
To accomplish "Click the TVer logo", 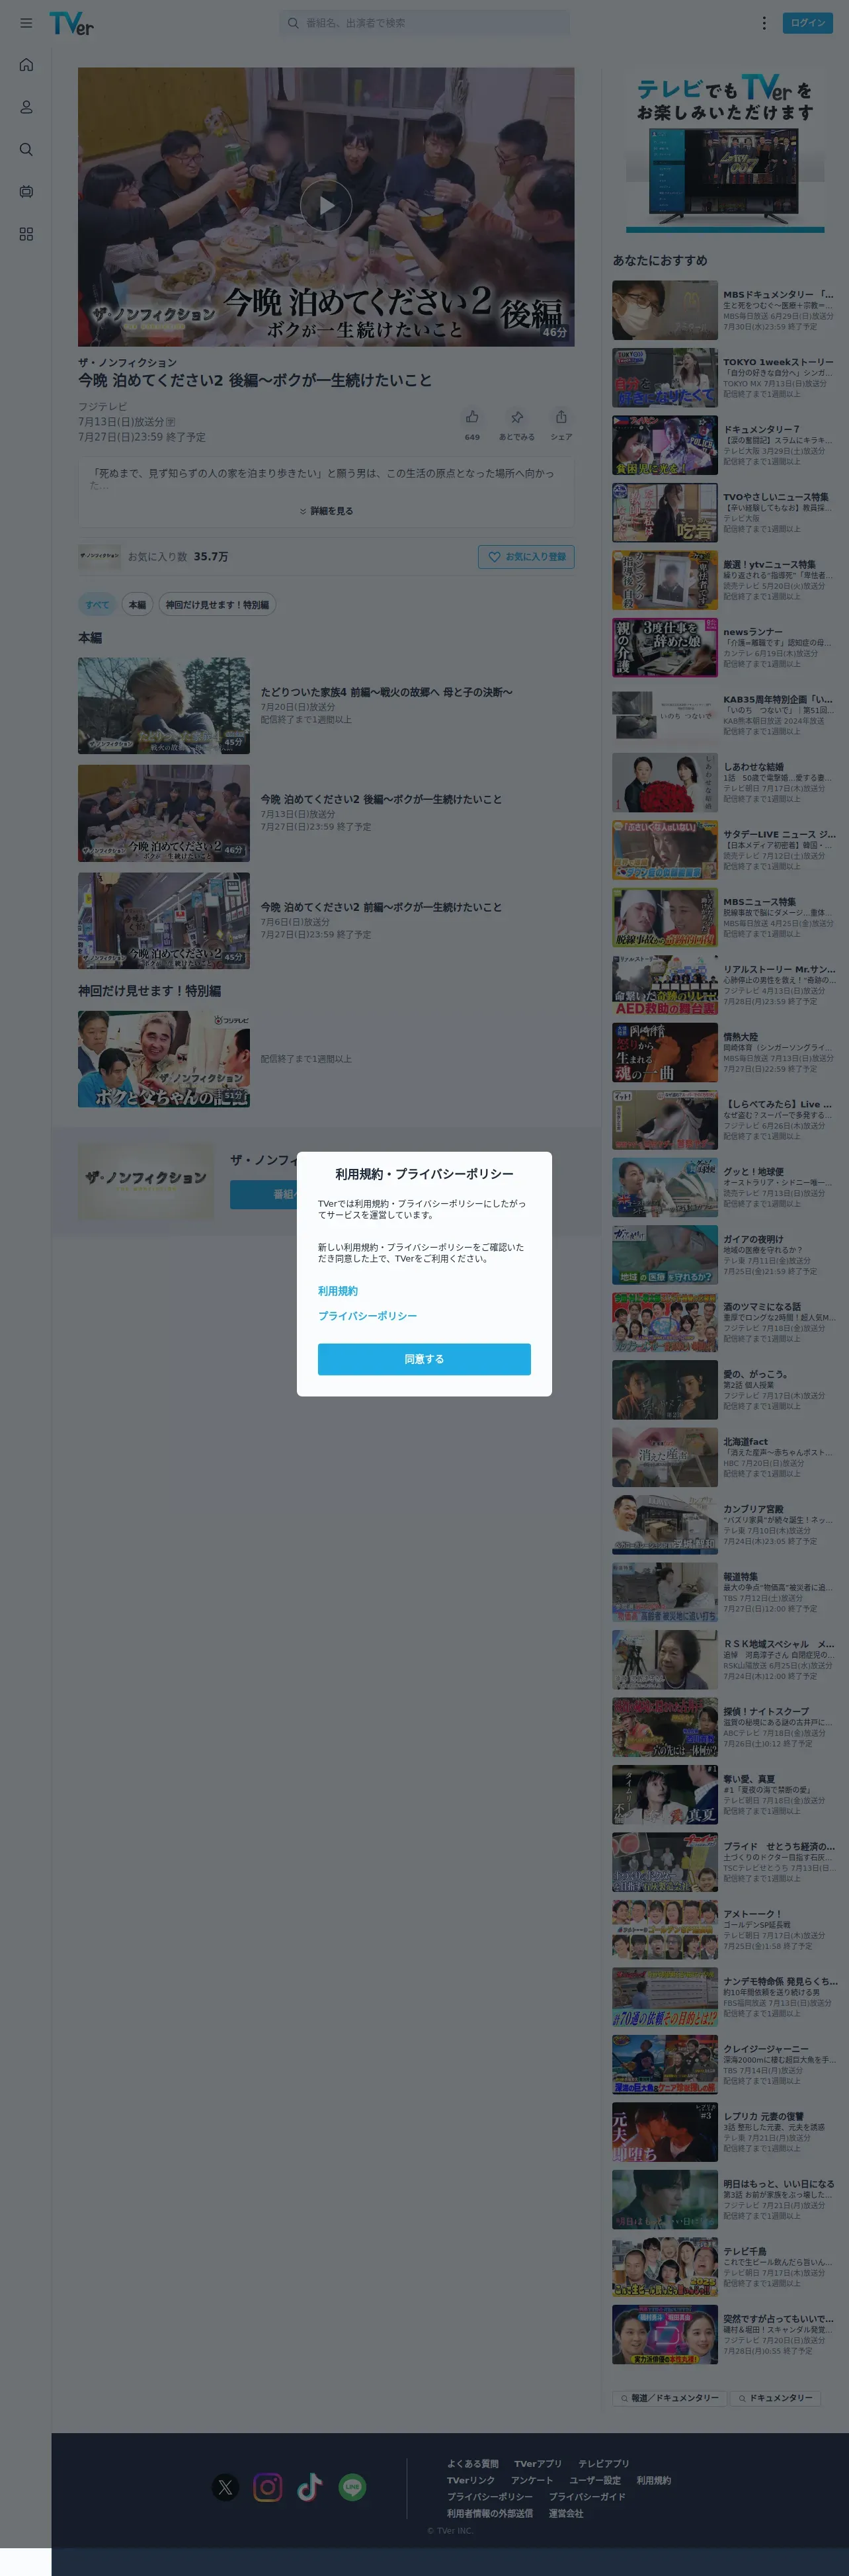I will click(x=71, y=23).
